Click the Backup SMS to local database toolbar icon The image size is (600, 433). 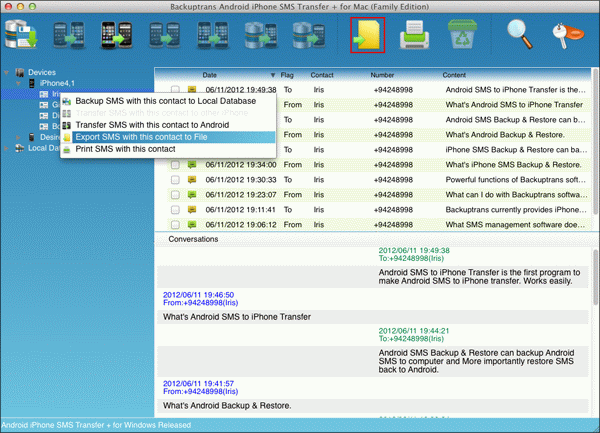tap(21, 35)
